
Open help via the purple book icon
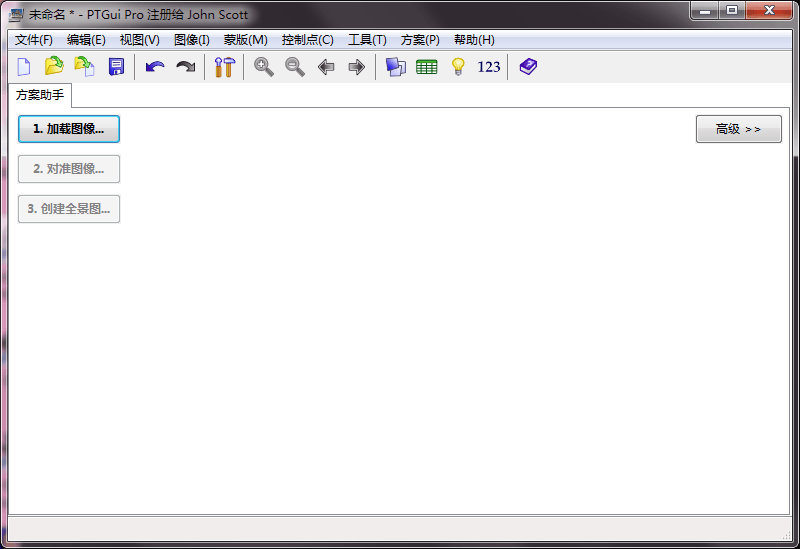pyautogui.click(x=528, y=67)
